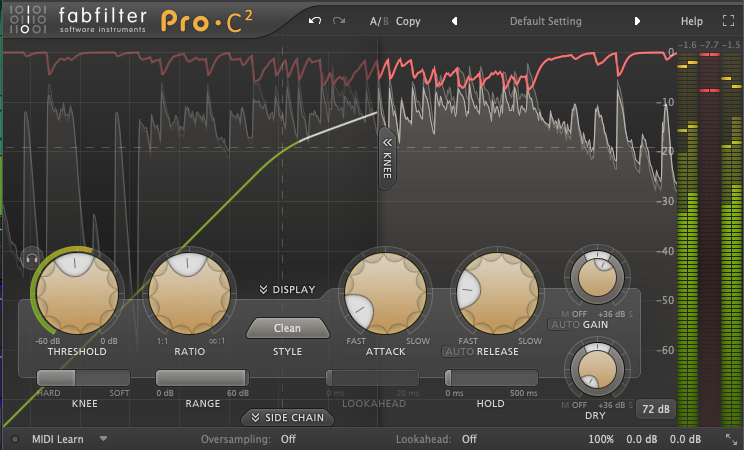
Task: Click the -1.6 peak level readout
Action: point(687,45)
